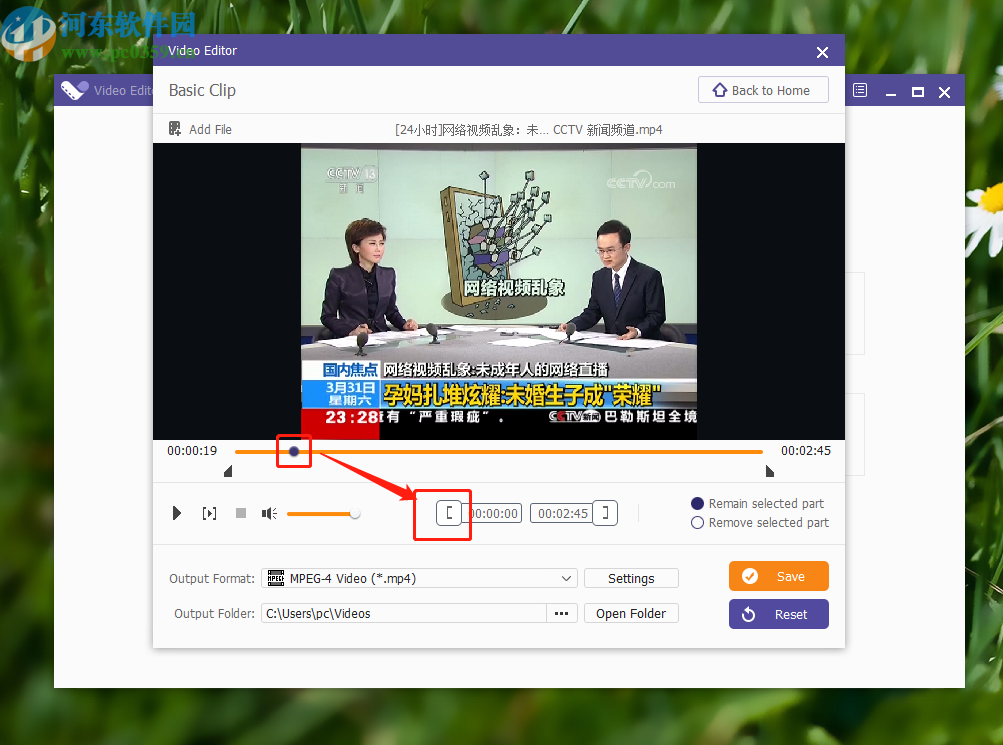Click Back to Home

point(762,89)
